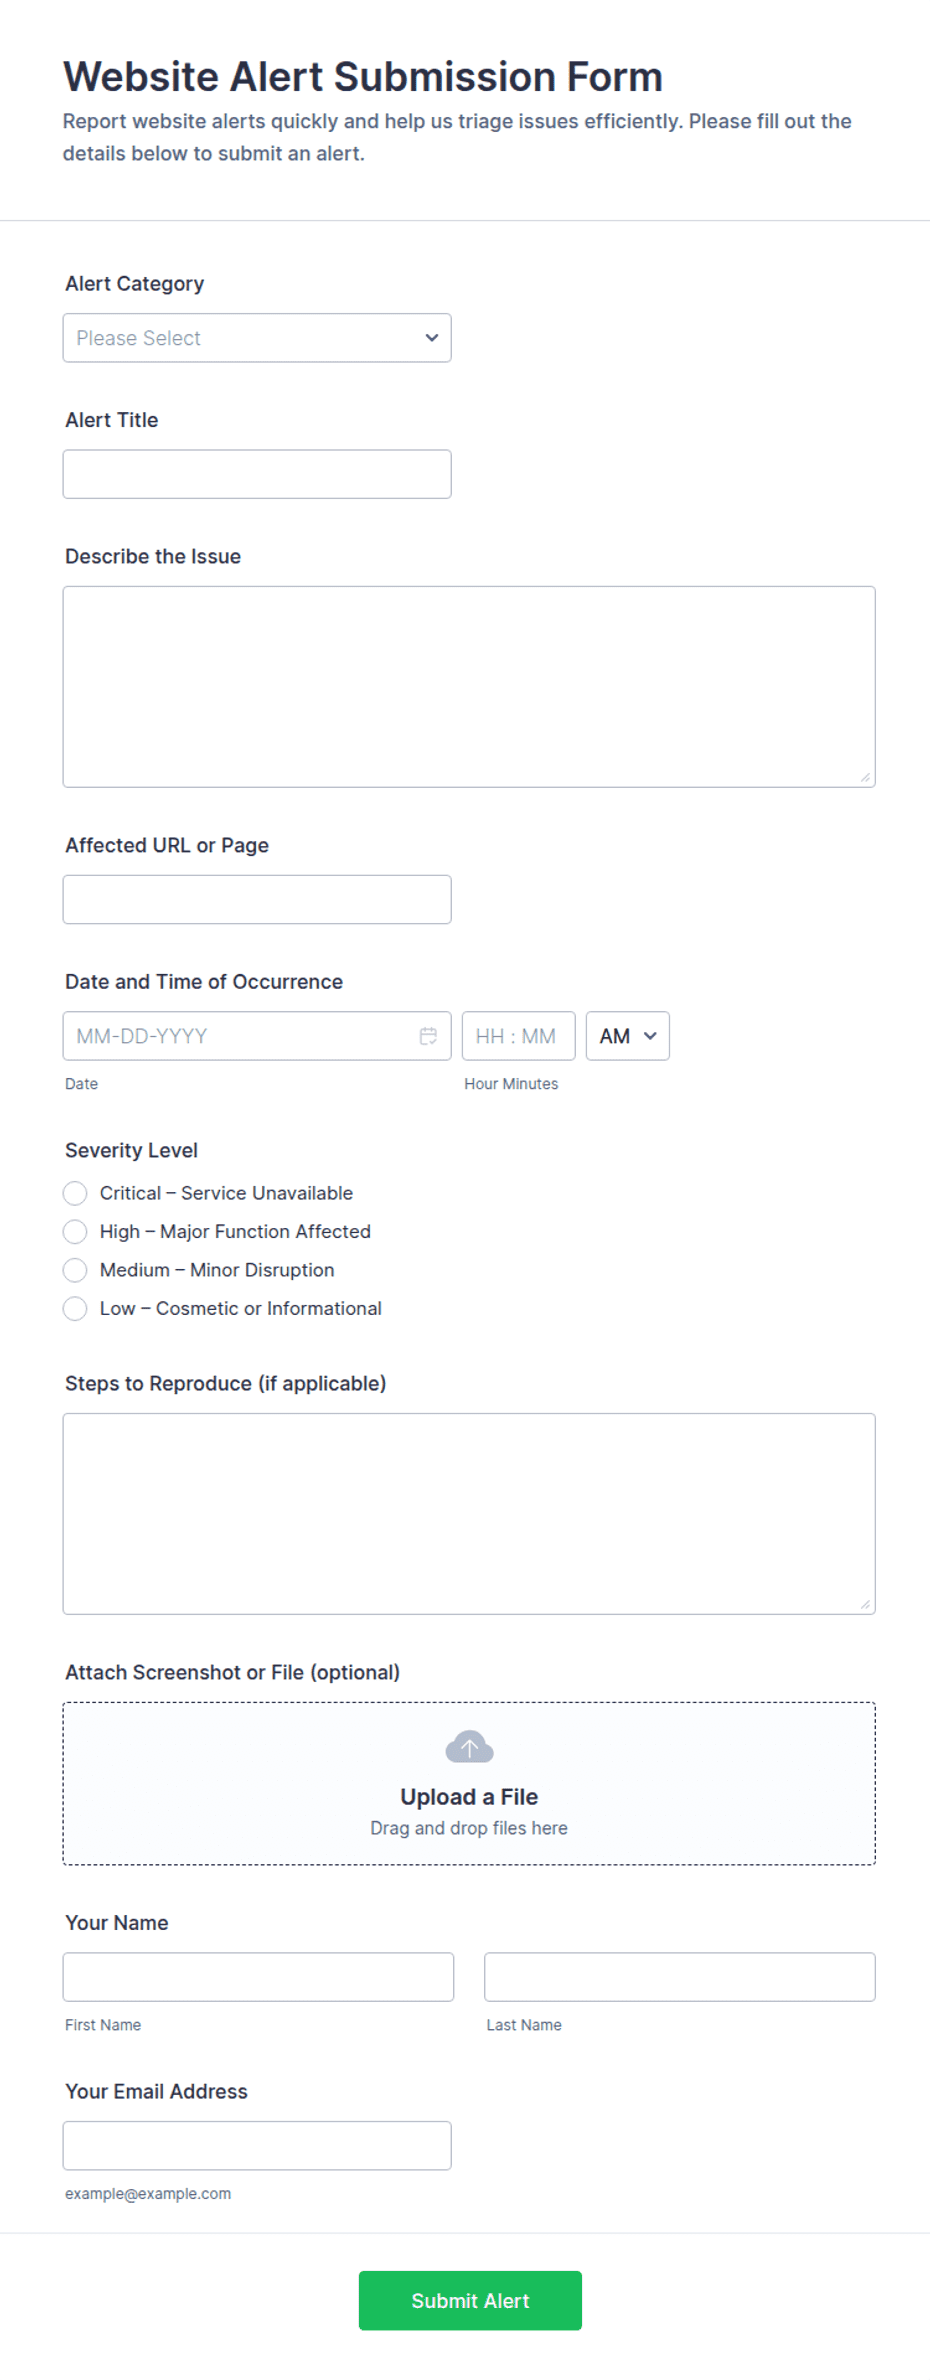Focus the Affected URL or Page field
The image size is (930, 2380).
click(x=257, y=899)
